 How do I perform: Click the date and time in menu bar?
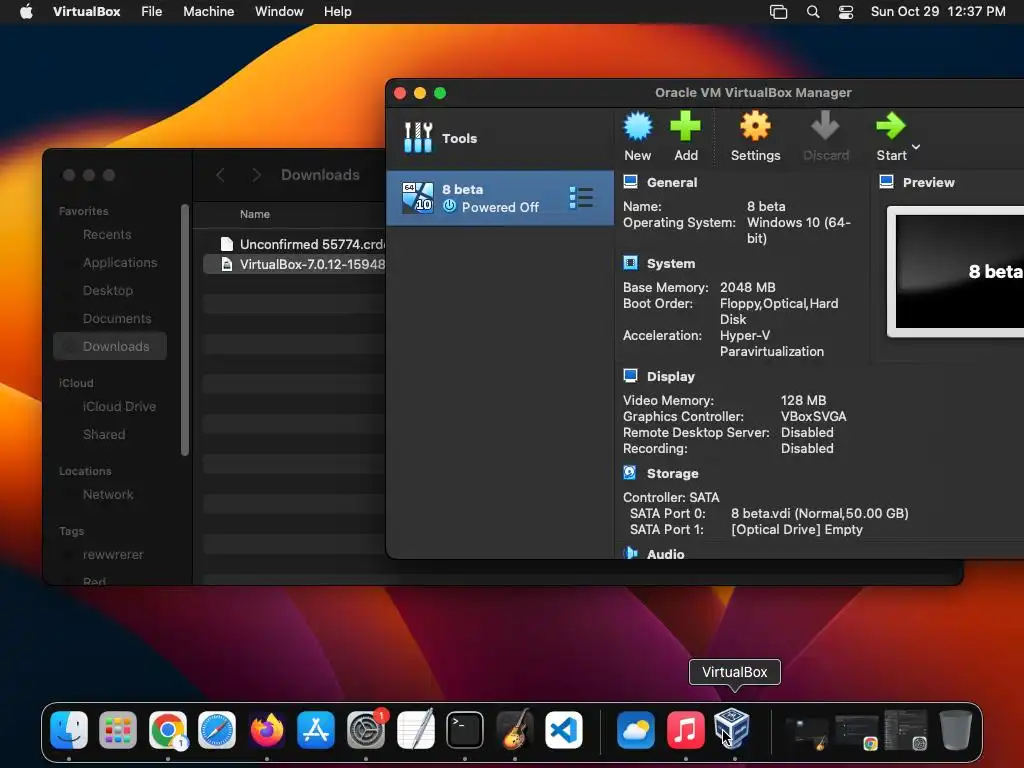pyautogui.click(x=938, y=11)
